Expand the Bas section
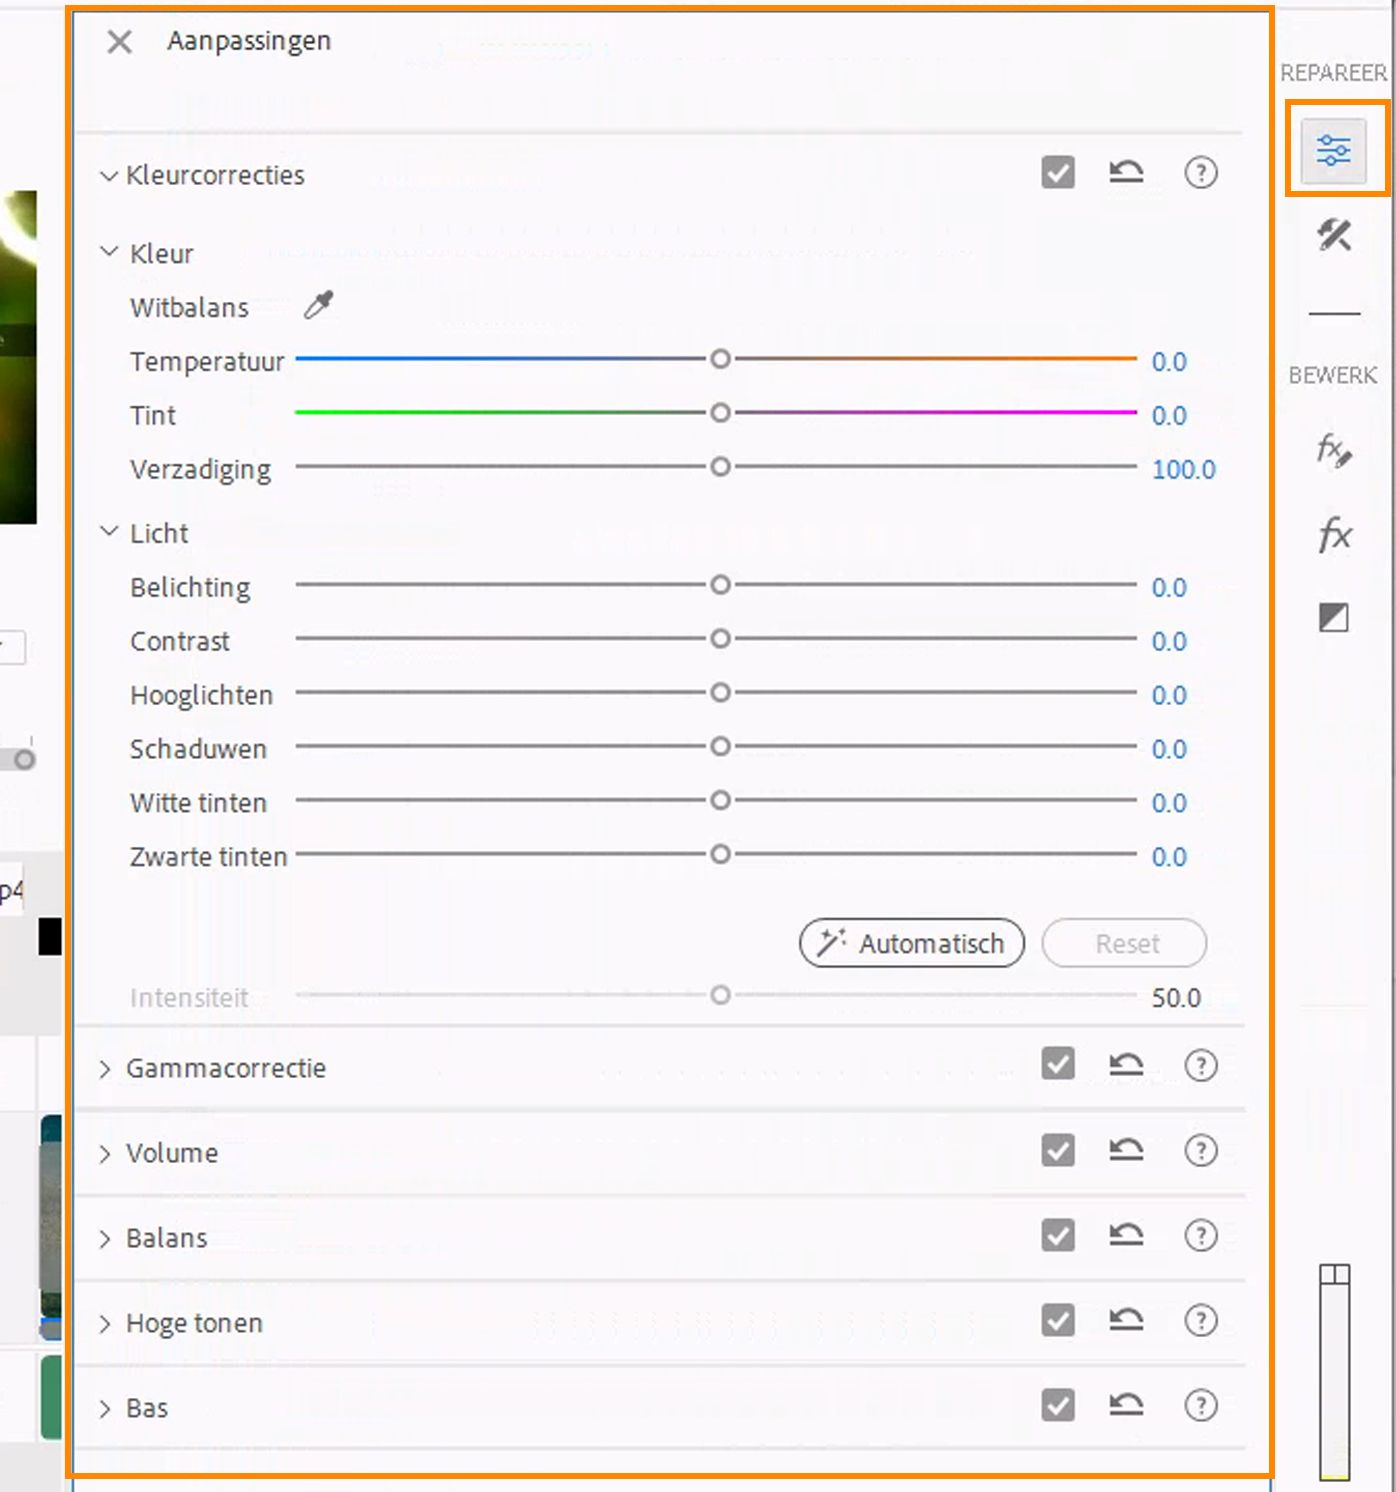1396x1492 pixels. (x=105, y=1409)
